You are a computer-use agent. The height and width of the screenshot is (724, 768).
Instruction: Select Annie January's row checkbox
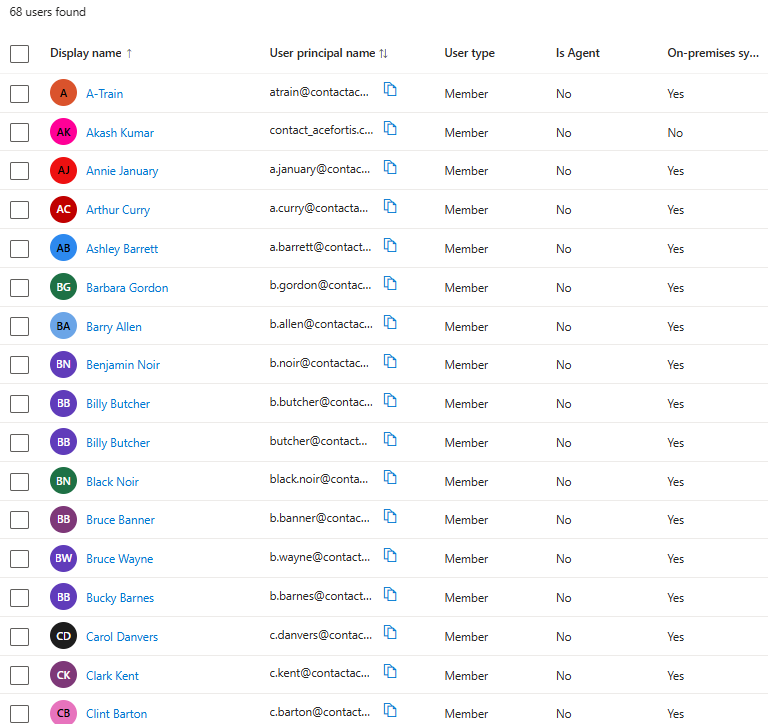pos(20,171)
